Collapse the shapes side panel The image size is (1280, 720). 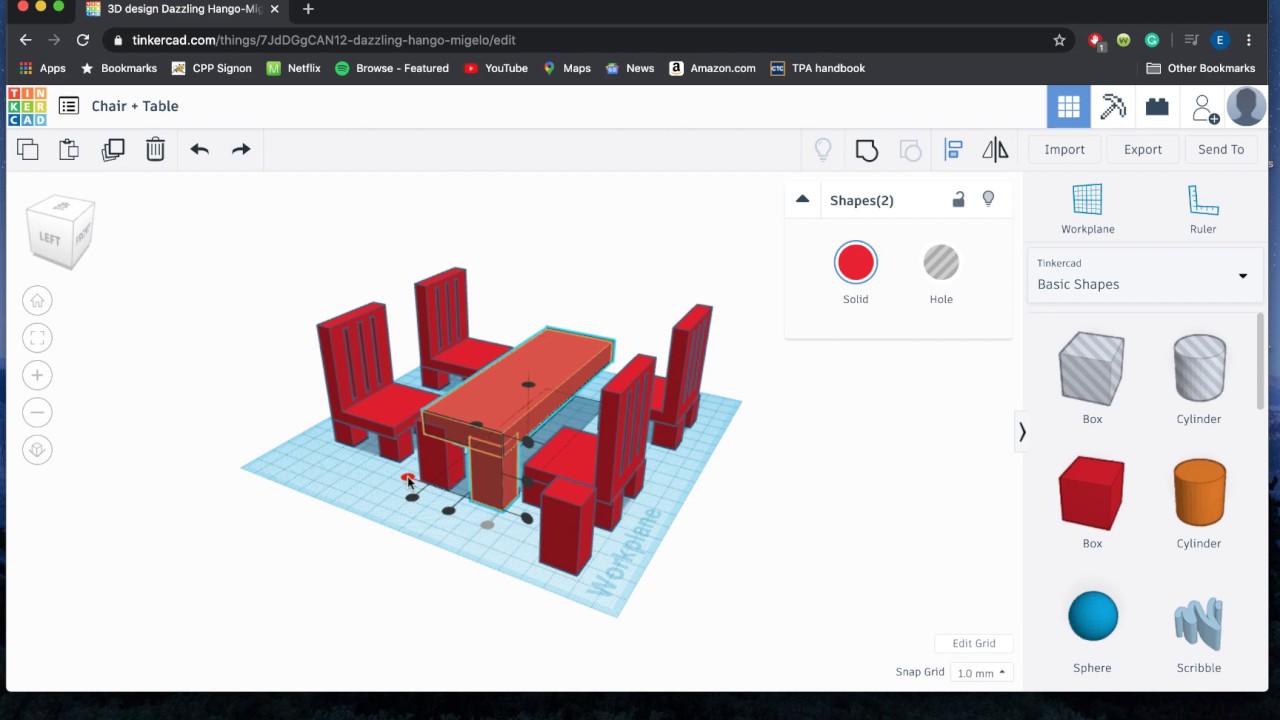1022,432
